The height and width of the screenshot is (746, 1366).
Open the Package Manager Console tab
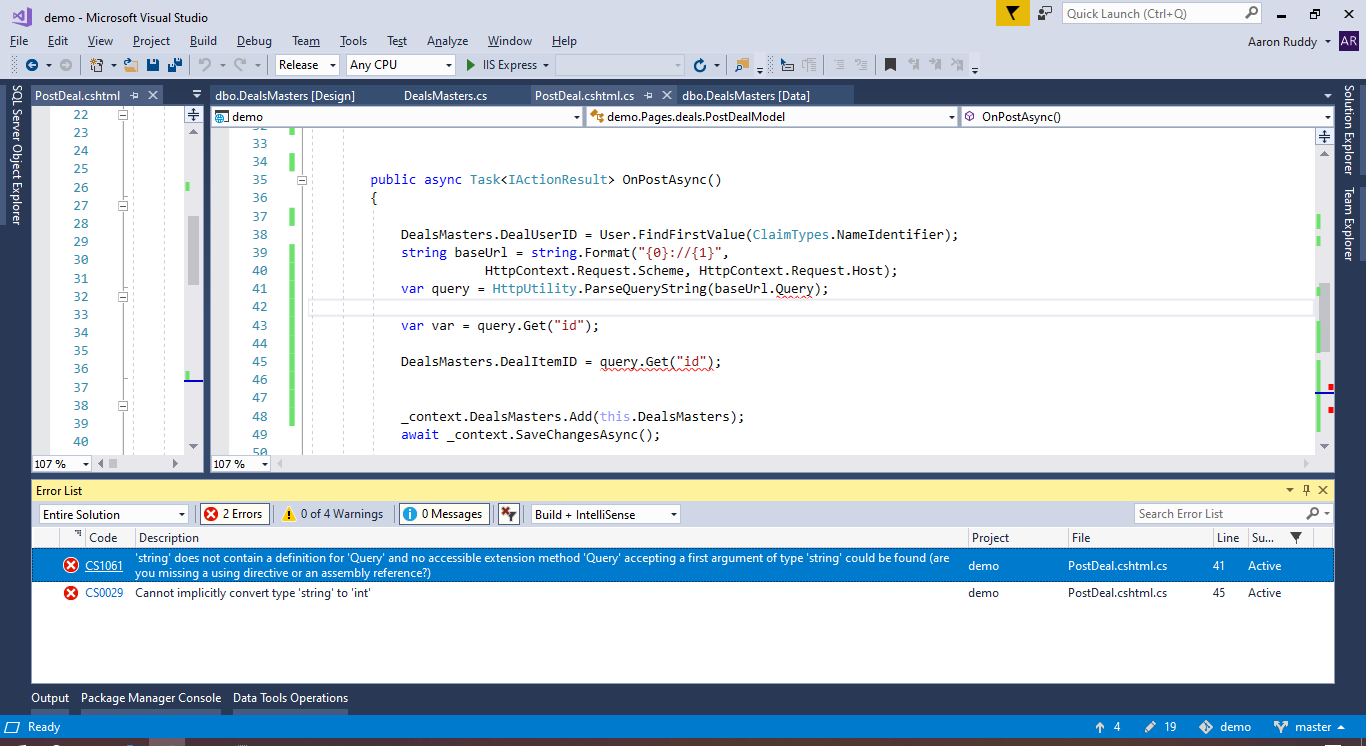(x=151, y=698)
